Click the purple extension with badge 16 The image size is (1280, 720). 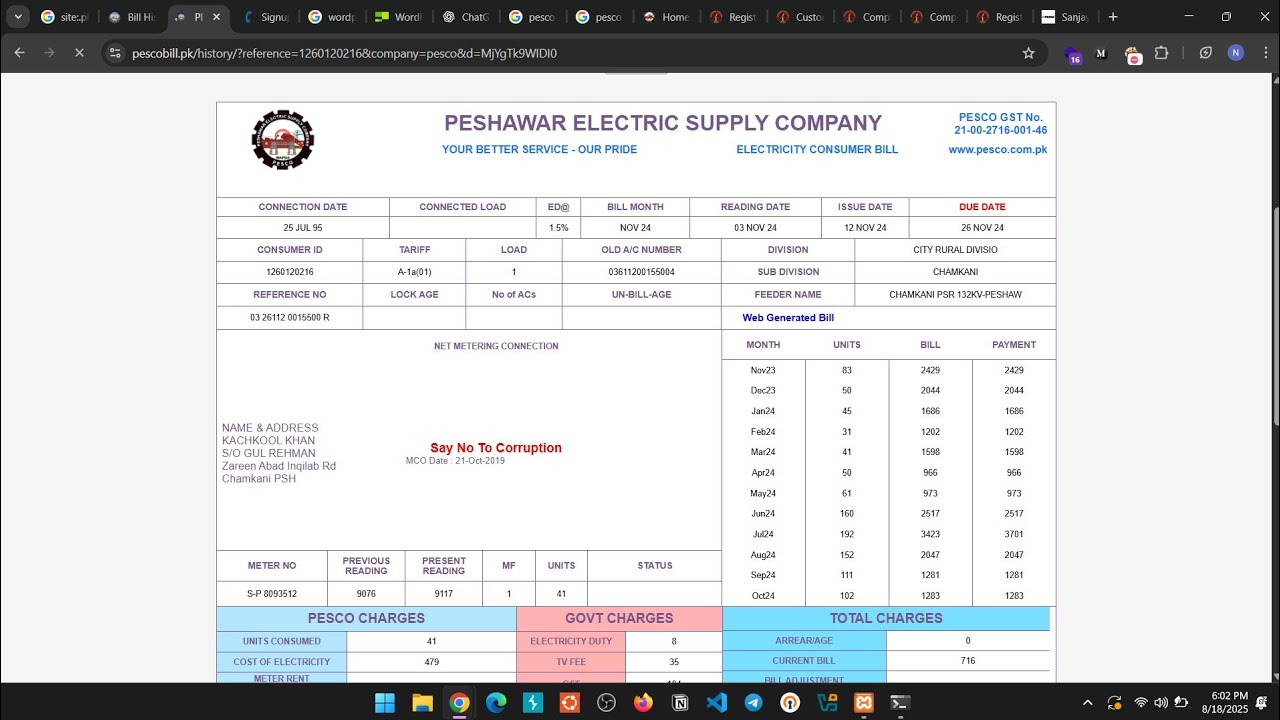tap(1073, 54)
